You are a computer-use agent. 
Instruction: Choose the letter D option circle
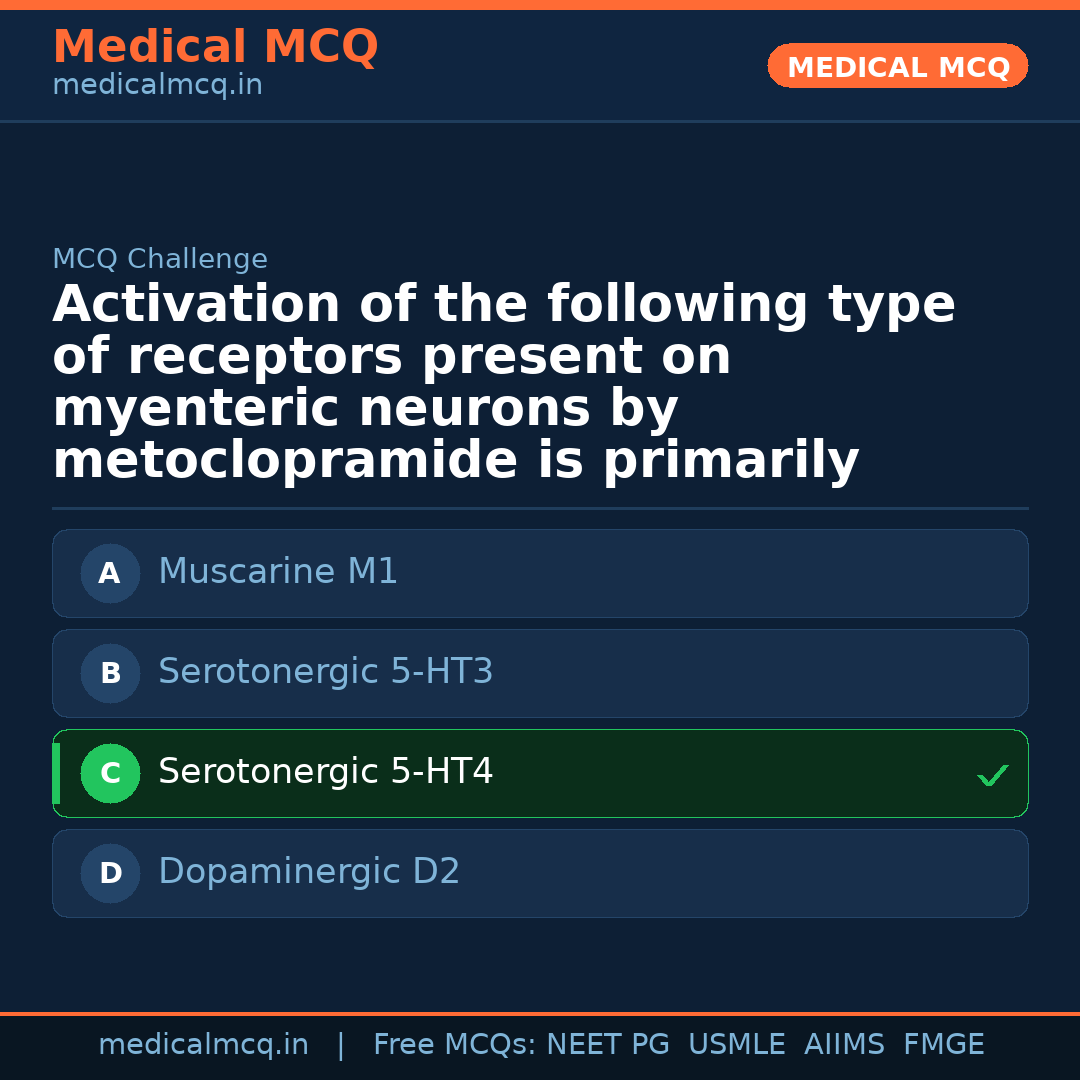(110, 873)
